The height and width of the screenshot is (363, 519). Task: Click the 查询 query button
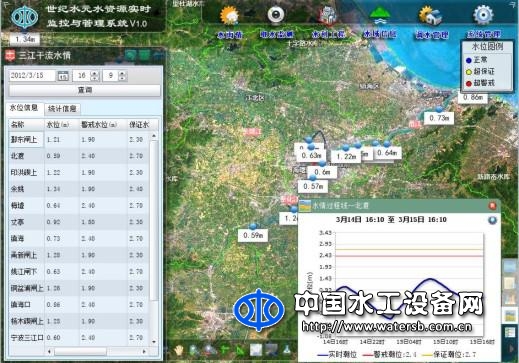pos(85,90)
